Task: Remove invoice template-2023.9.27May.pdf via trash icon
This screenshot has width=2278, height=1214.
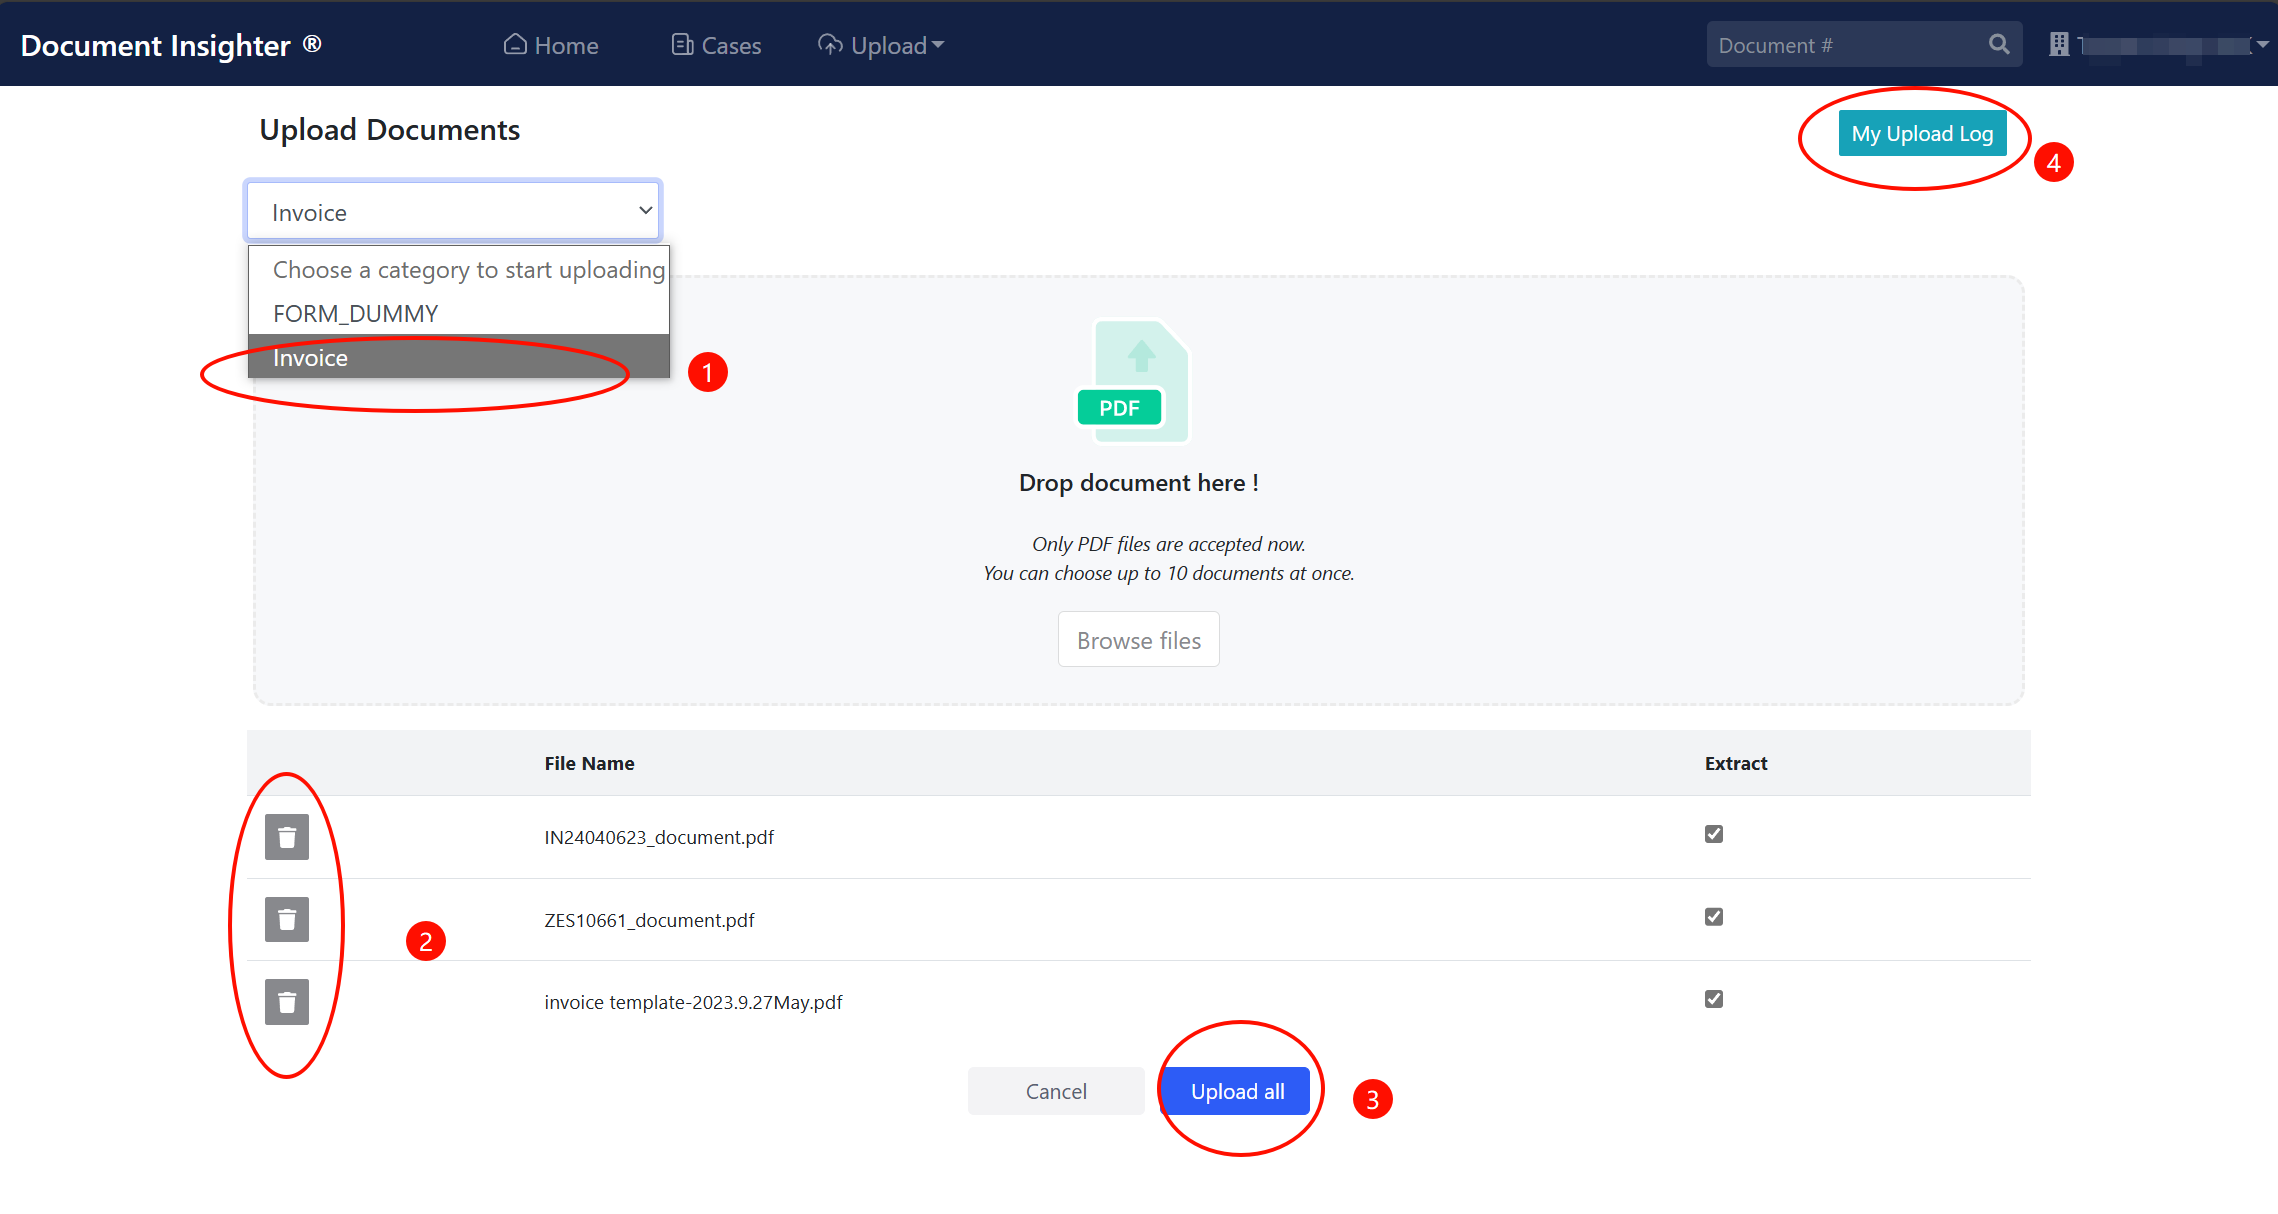Action: (x=287, y=1002)
